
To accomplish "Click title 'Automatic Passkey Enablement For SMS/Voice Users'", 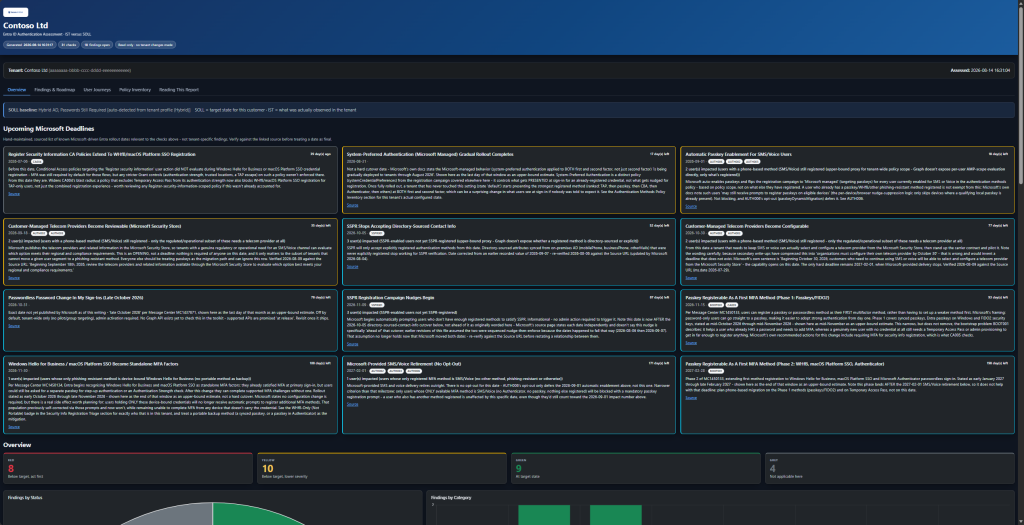I will point(738,154).
